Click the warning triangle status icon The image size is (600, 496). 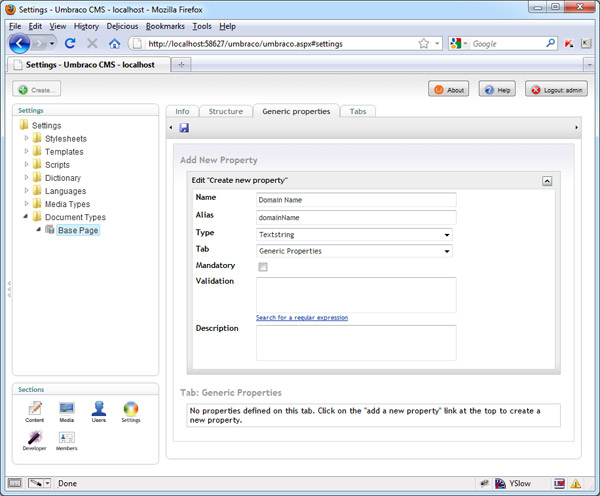(576, 484)
